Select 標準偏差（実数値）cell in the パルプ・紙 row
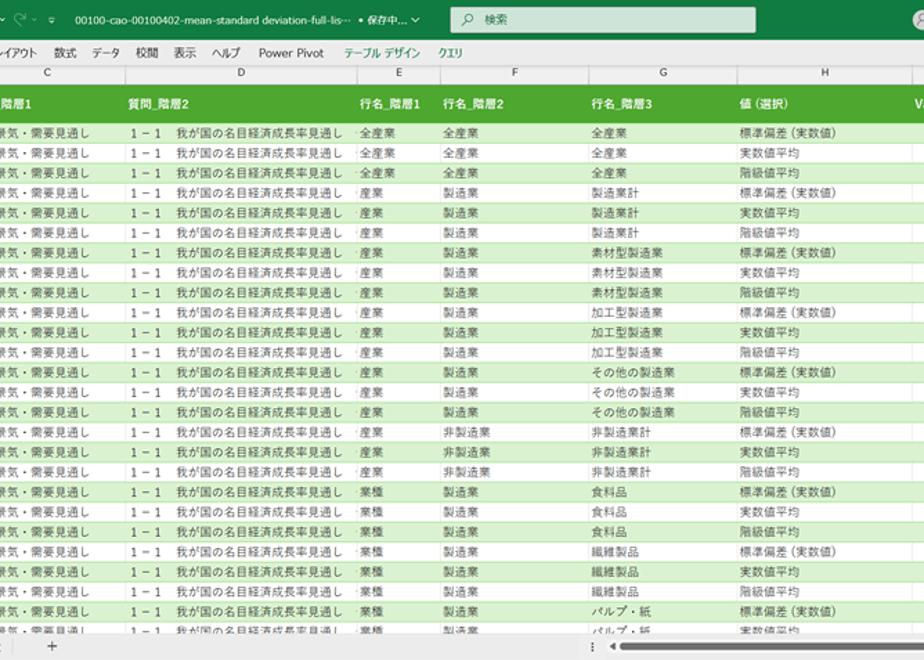Image resolution: width=924 pixels, height=660 pixels. point(824,612)
